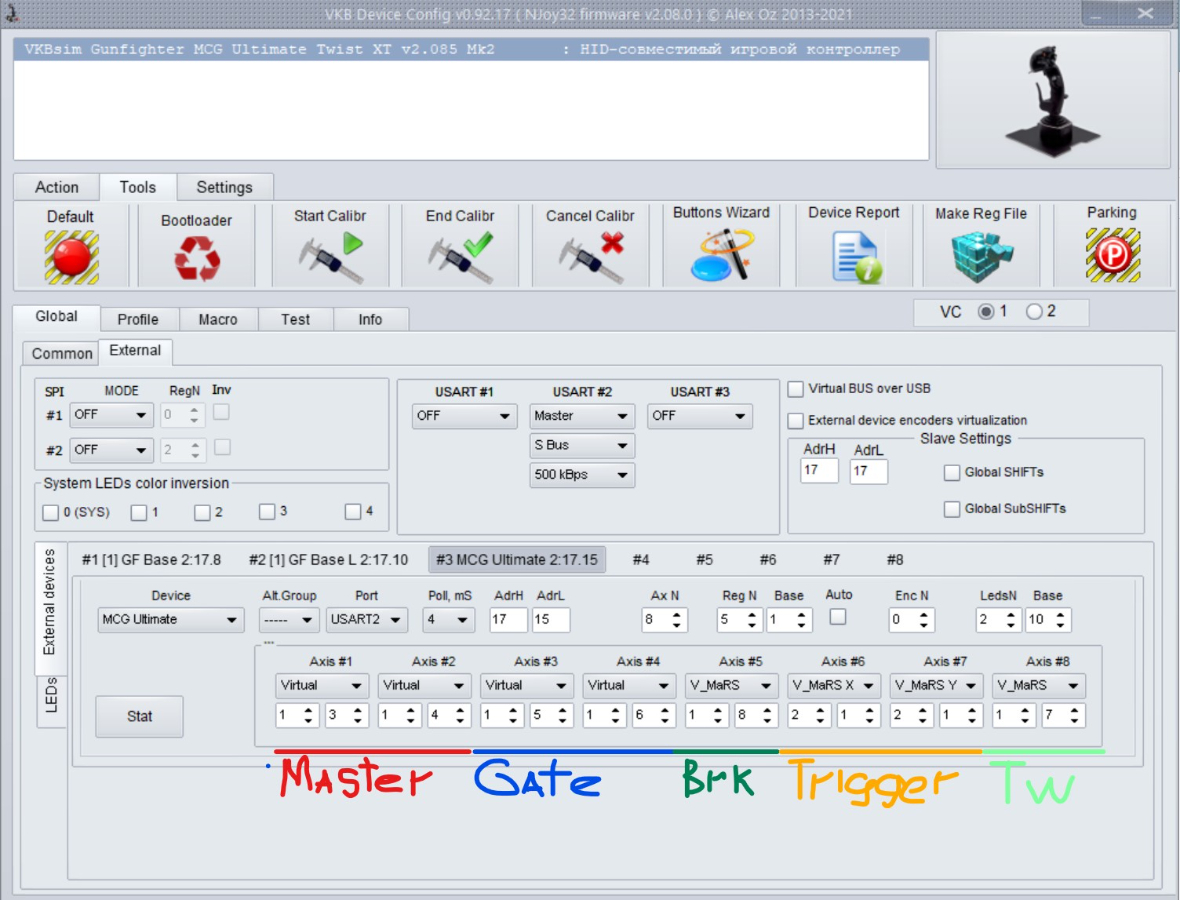The width and height of the screenshot is (1180, 900).
Task: Open the Profile tab
Action: [138, 320]
